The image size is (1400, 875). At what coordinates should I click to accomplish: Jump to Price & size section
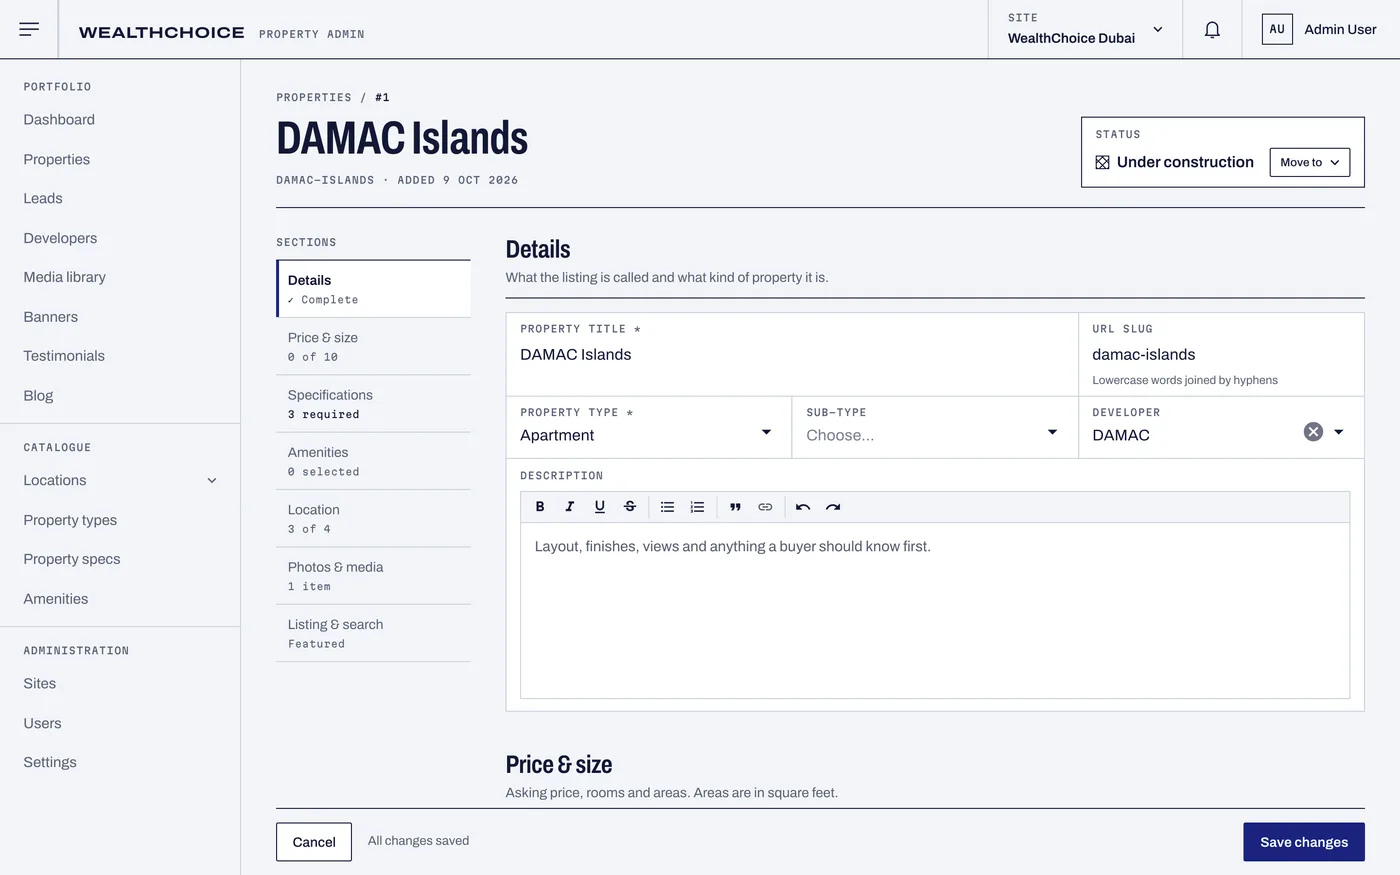373,346
